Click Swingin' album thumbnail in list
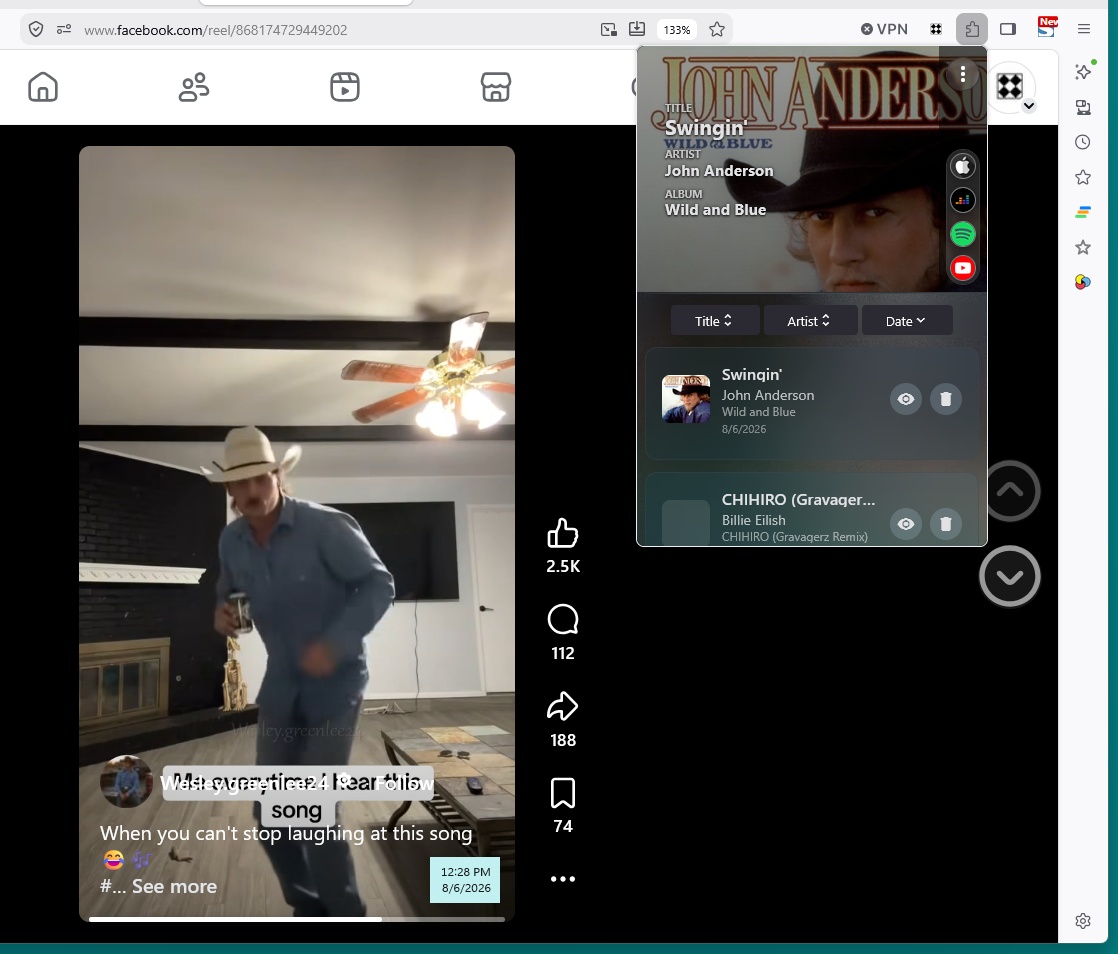 point(685,399)
